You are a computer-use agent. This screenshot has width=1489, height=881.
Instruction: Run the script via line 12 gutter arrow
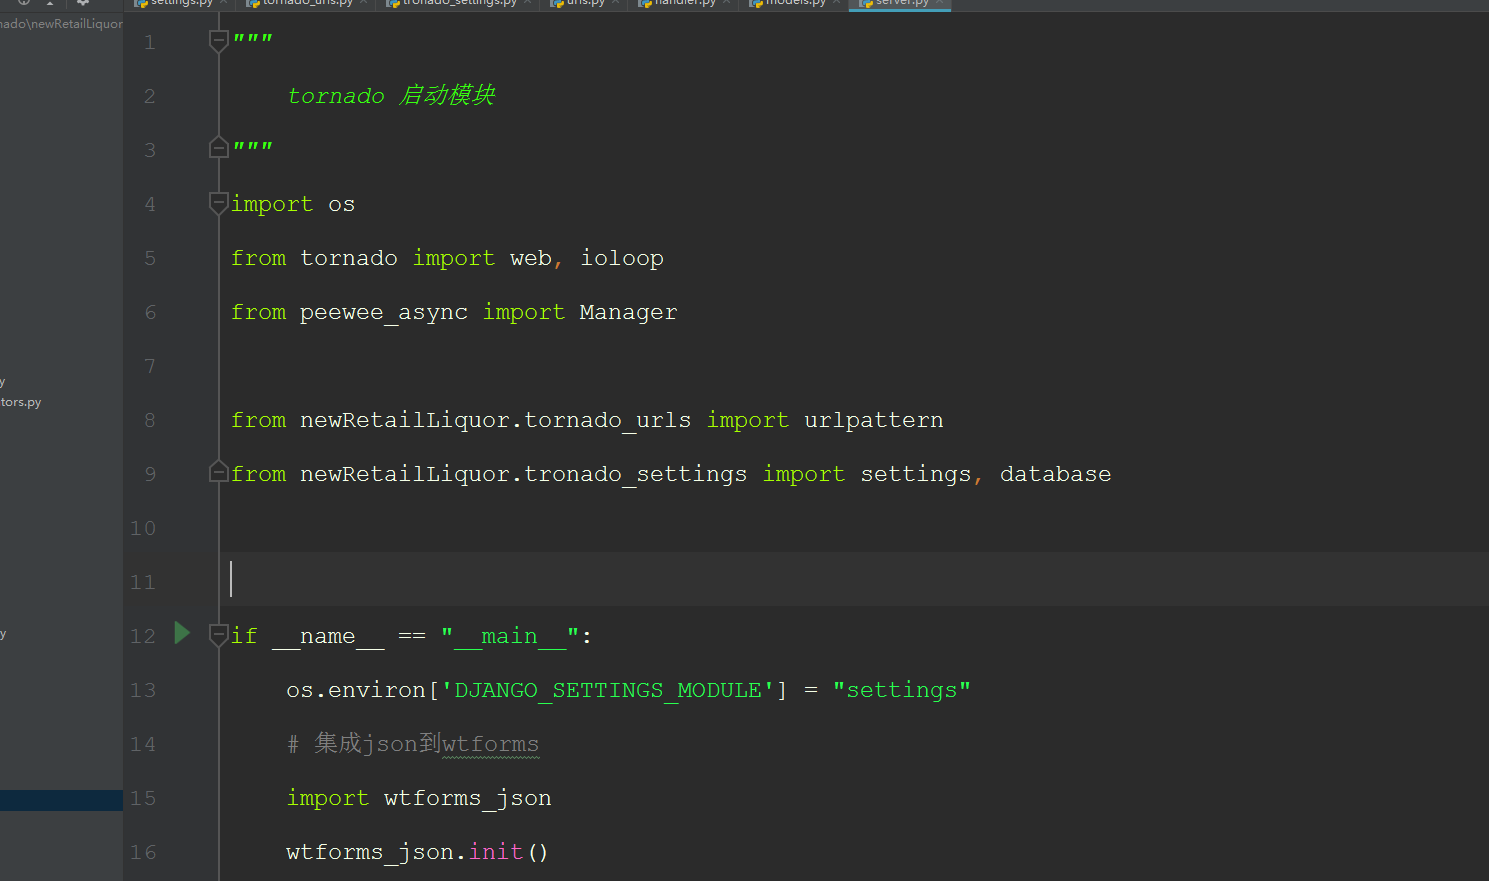click(182, 633)
